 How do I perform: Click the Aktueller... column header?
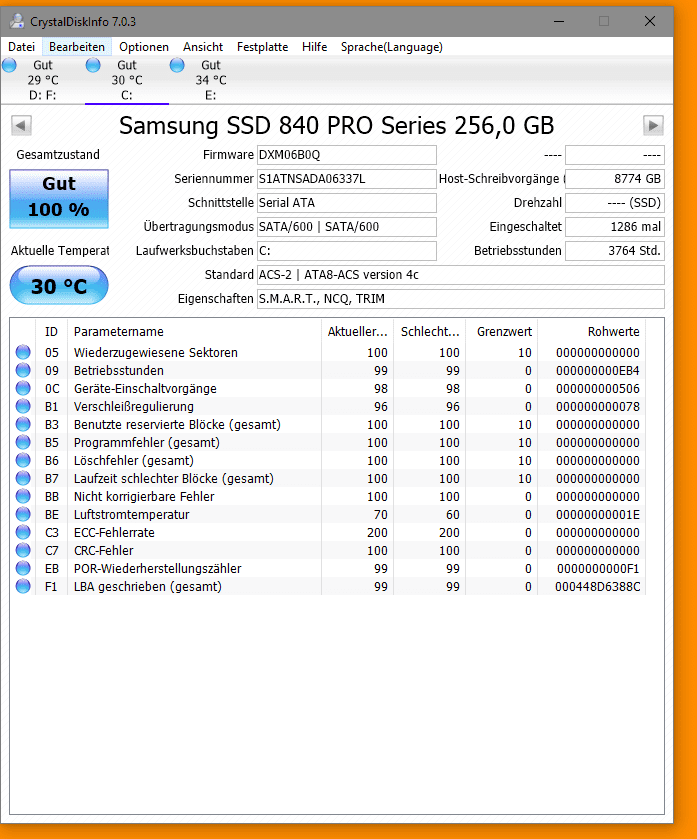click(x=357, y=332)
